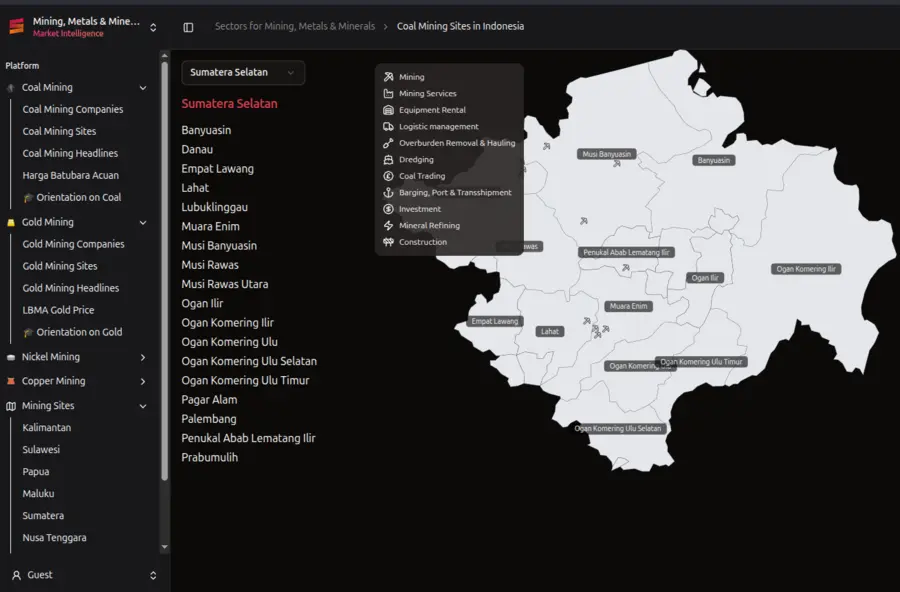The height and width of the screenshot is (592, 900).
Task: Click the Construction icon
Action: click(389, 242)
